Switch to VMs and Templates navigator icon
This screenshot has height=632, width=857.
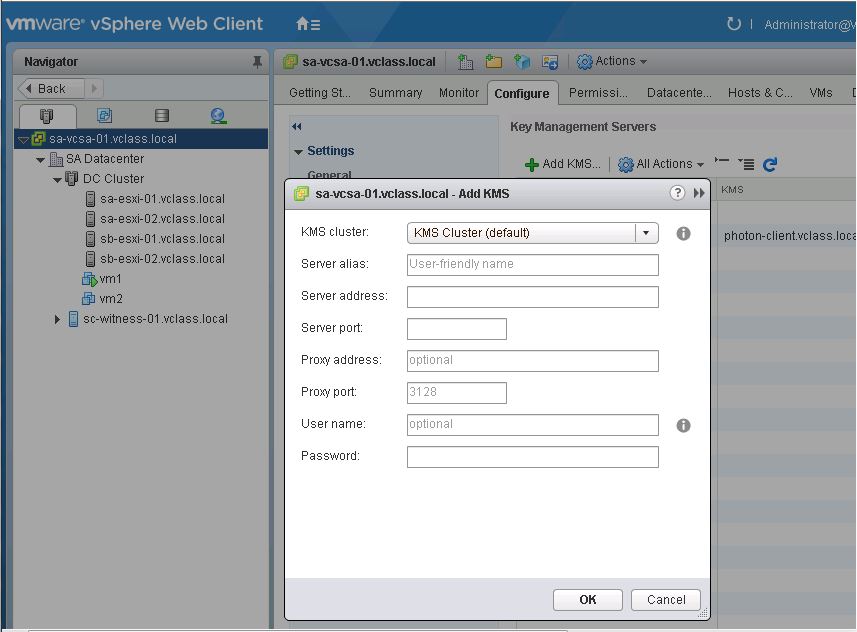click(x=104, y=115)
